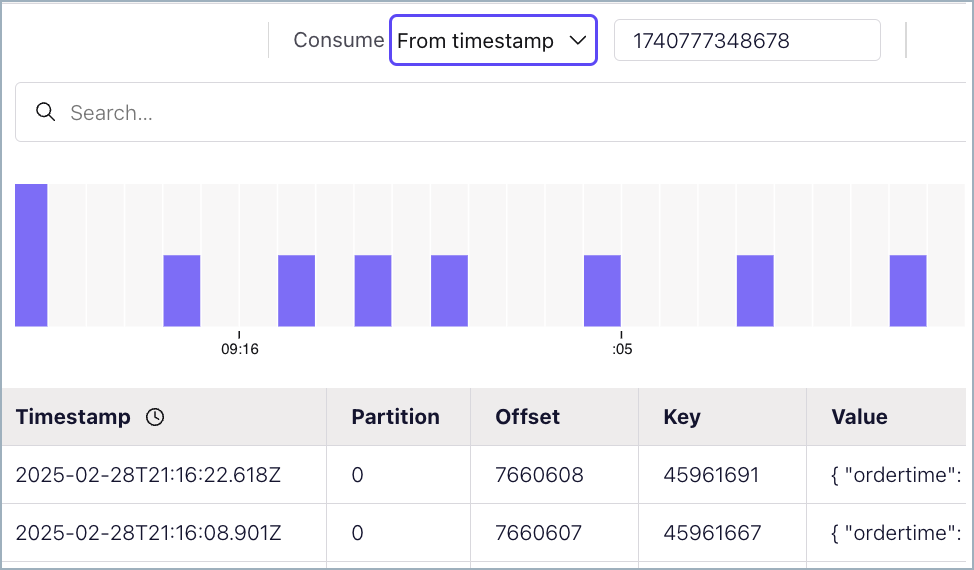
Task: Focus the Search messages field
Action: (500, 112)
